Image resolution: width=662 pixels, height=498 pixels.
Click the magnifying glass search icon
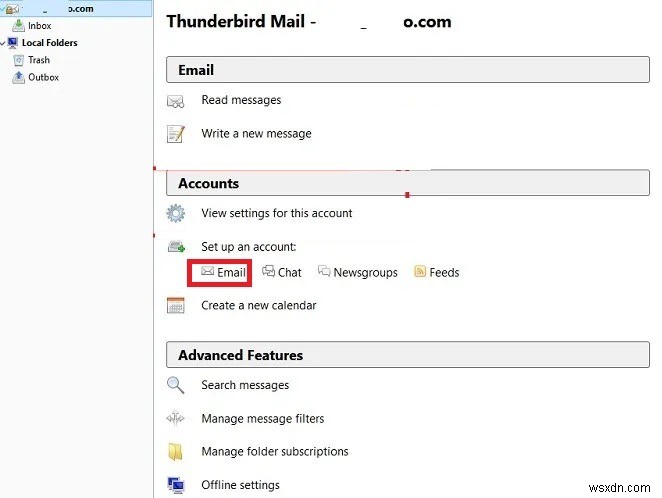[x=175, y=385]
